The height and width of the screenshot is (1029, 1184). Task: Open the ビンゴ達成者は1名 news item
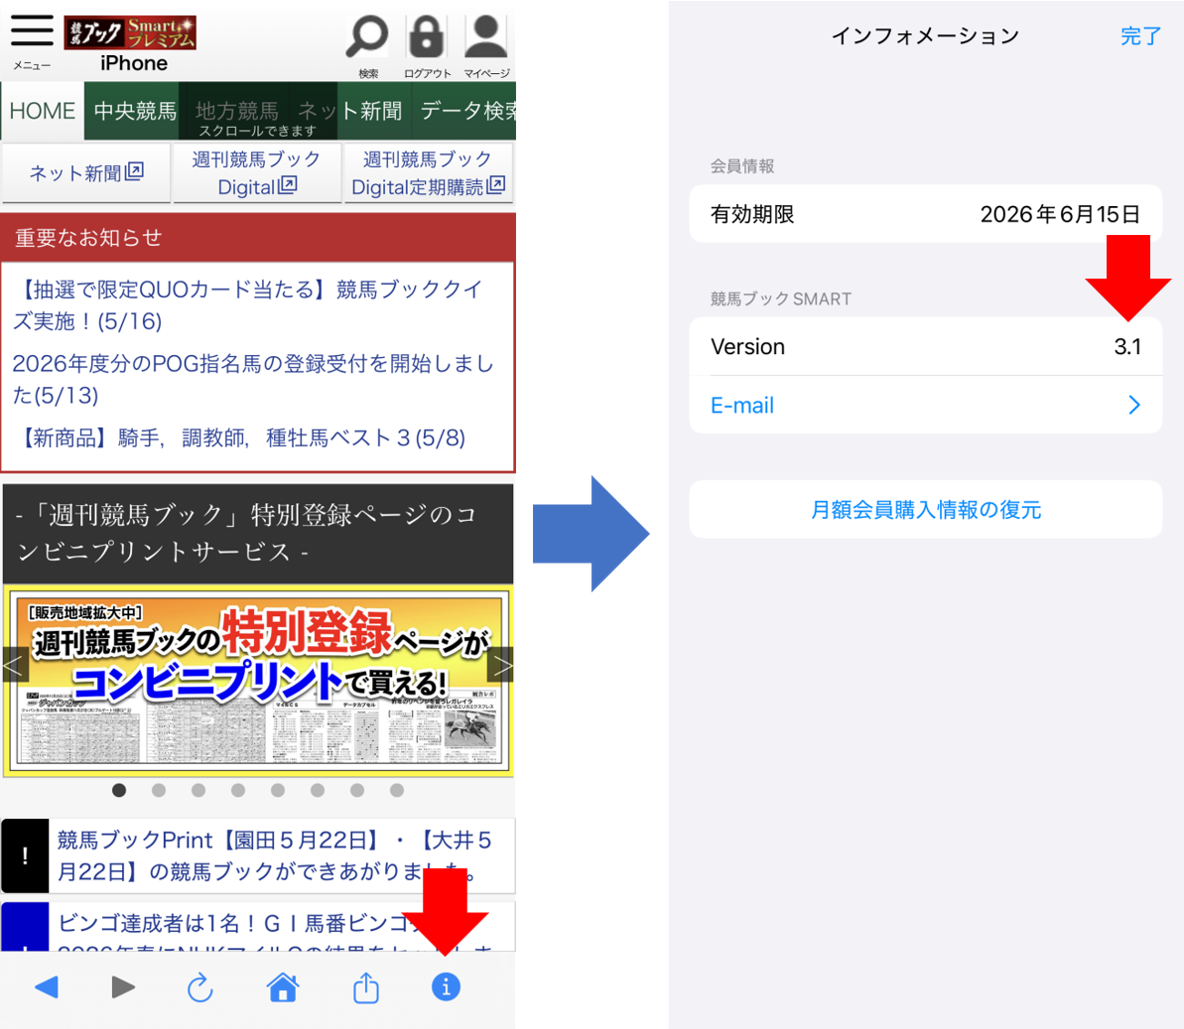tap(258, 926)
